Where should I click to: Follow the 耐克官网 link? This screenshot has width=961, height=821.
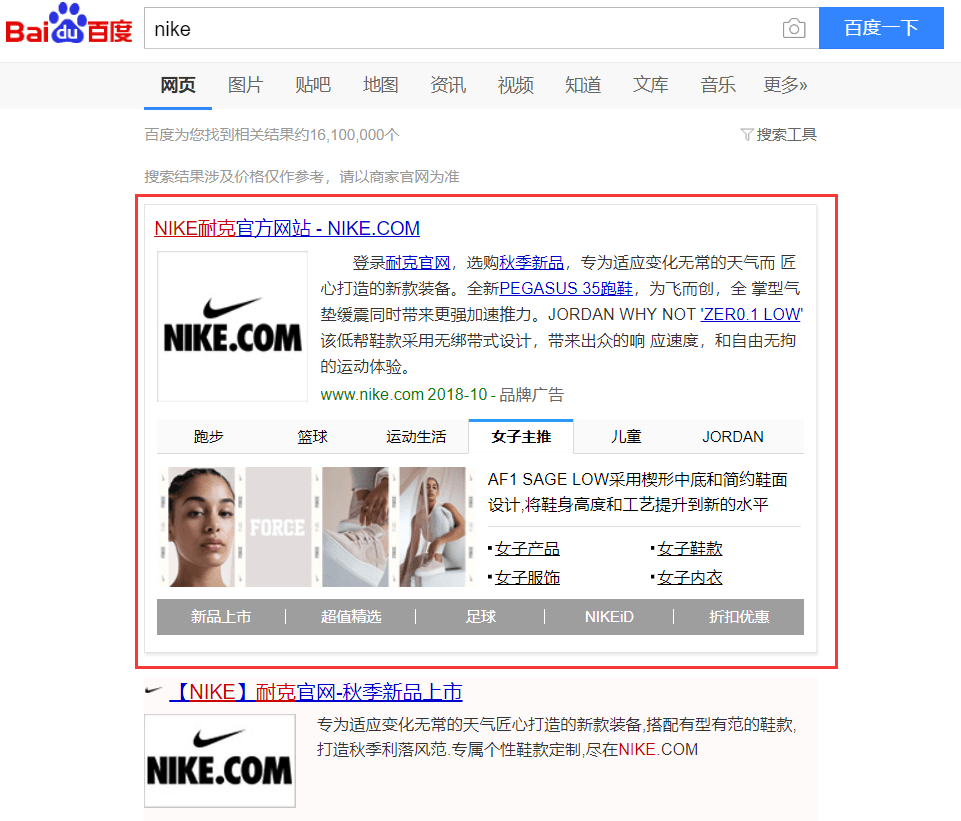[x=418, y=263]
